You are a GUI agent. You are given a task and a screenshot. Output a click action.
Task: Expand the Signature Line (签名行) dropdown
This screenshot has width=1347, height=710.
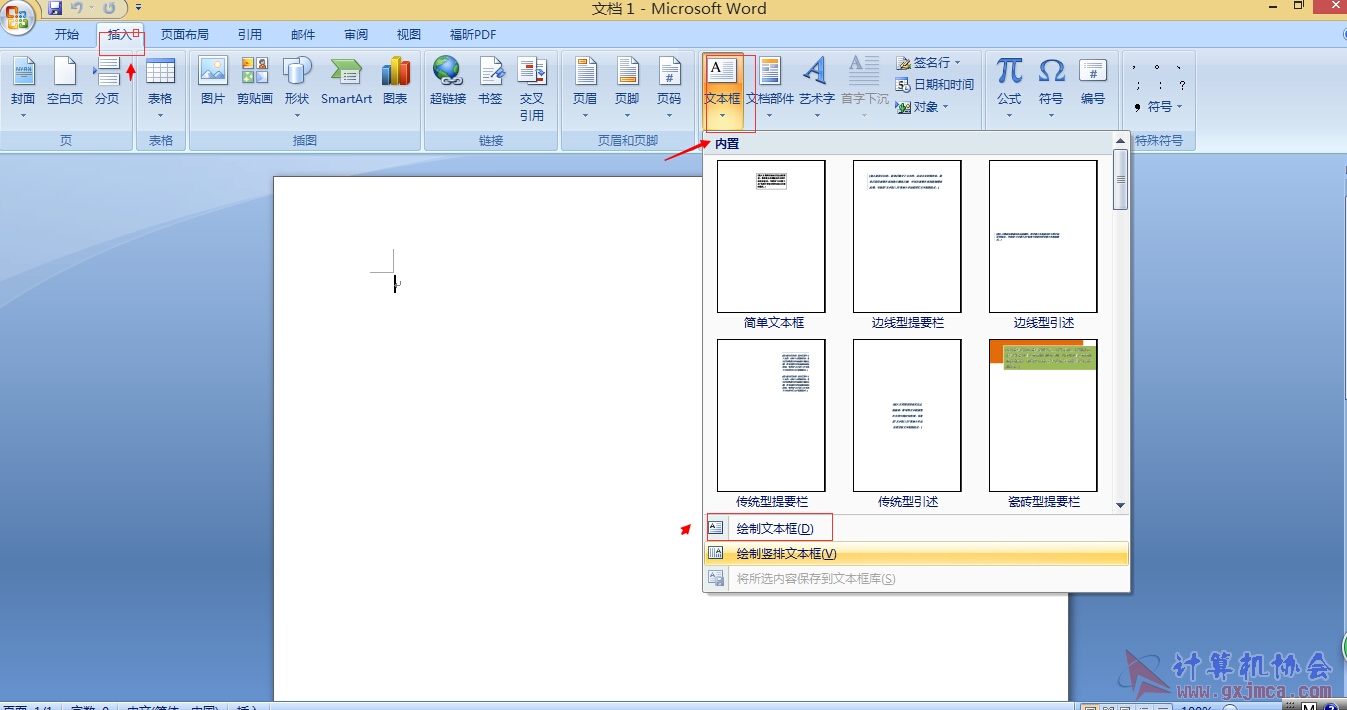pos(957,63)
